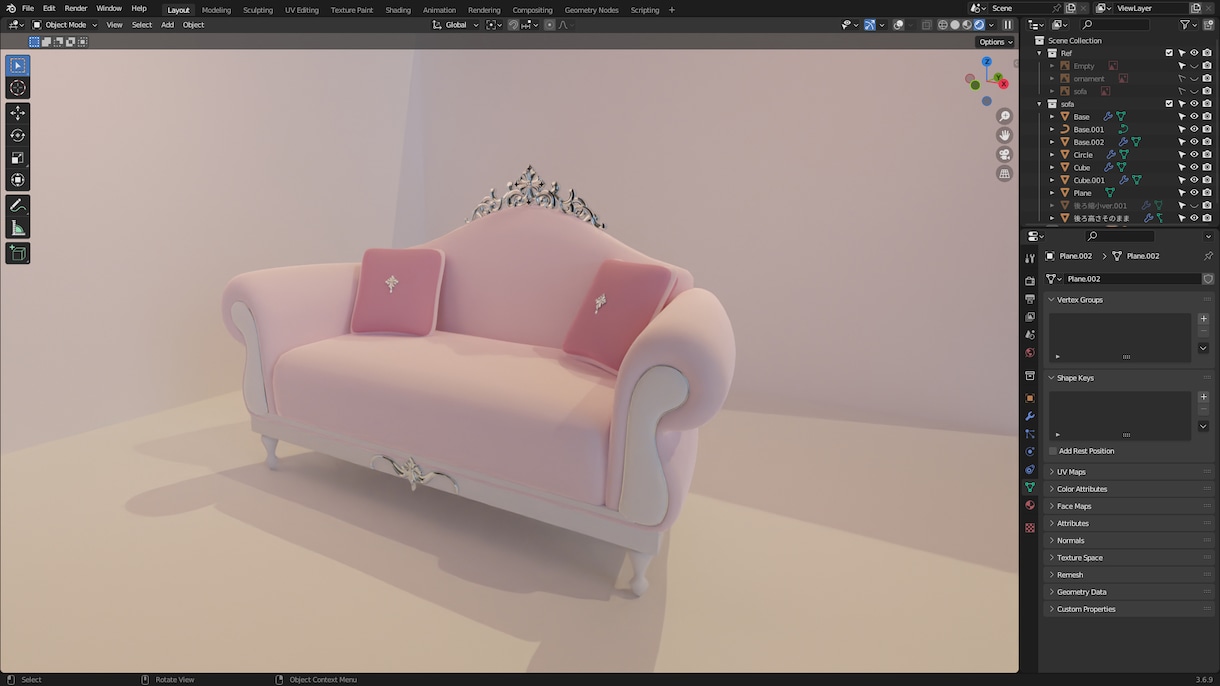This screenshot has width=1220, height=686.
Task: Open the Options dropdown
Action: (x=996, y=42)
